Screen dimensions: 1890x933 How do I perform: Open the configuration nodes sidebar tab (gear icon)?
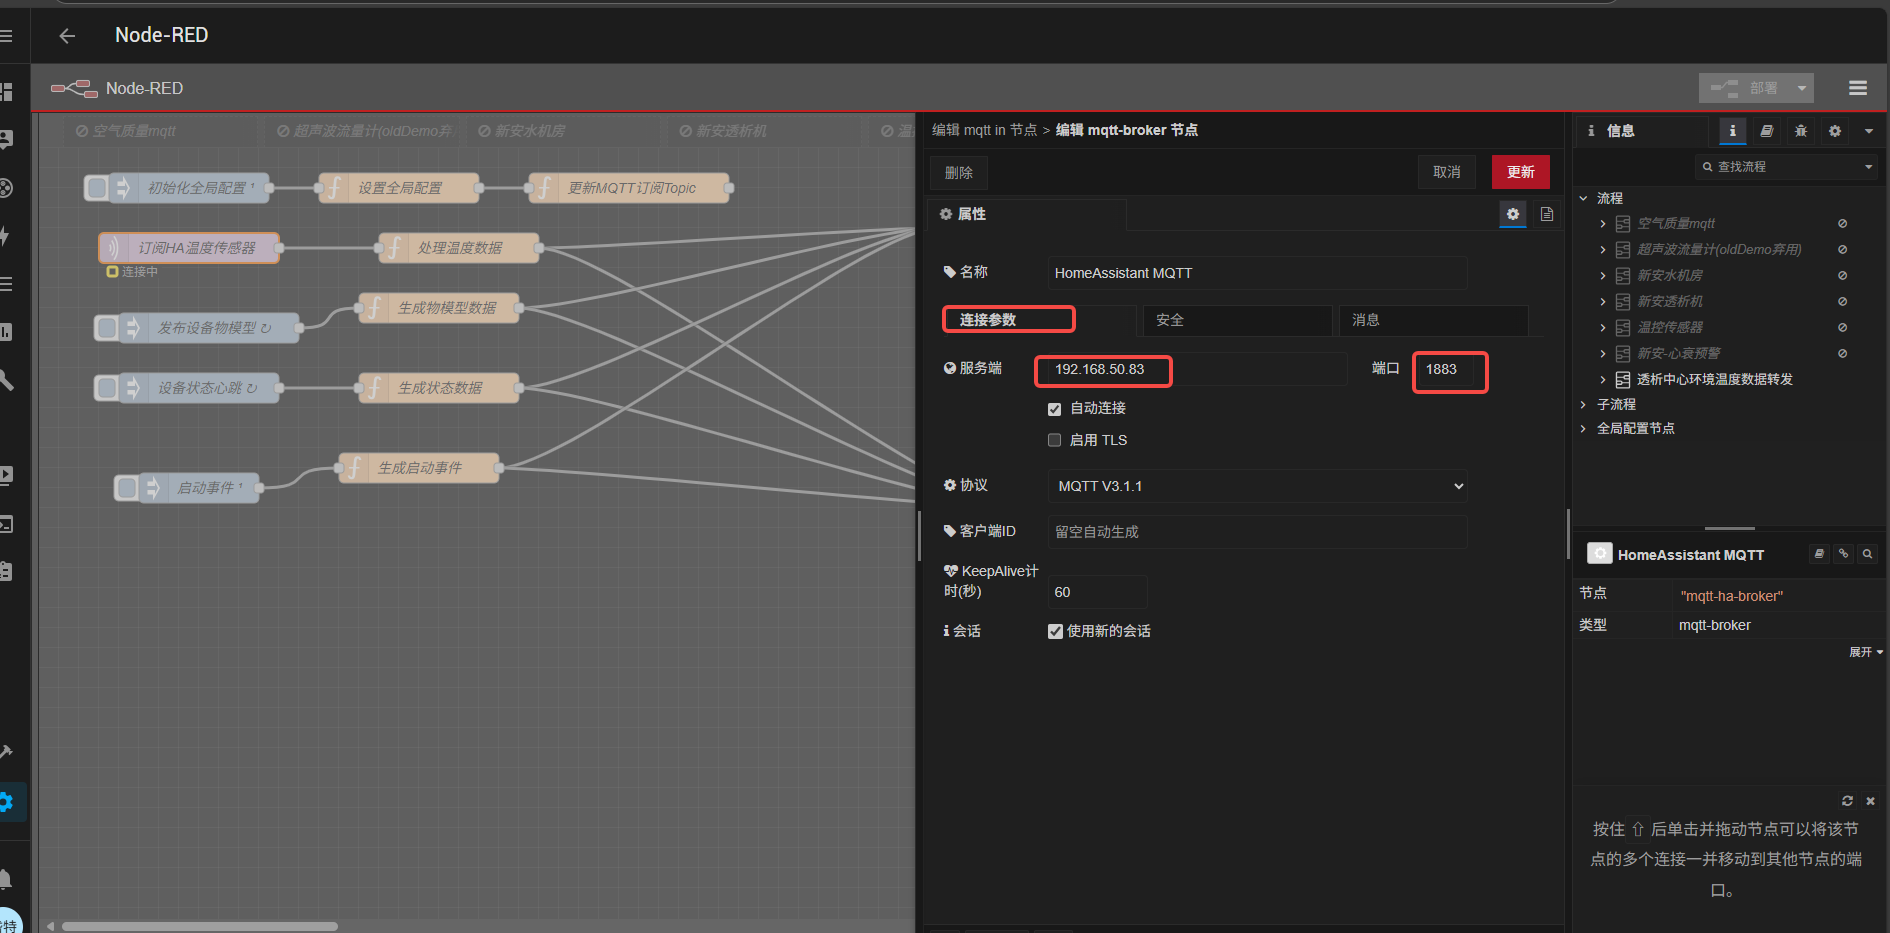coord(1834,131)
